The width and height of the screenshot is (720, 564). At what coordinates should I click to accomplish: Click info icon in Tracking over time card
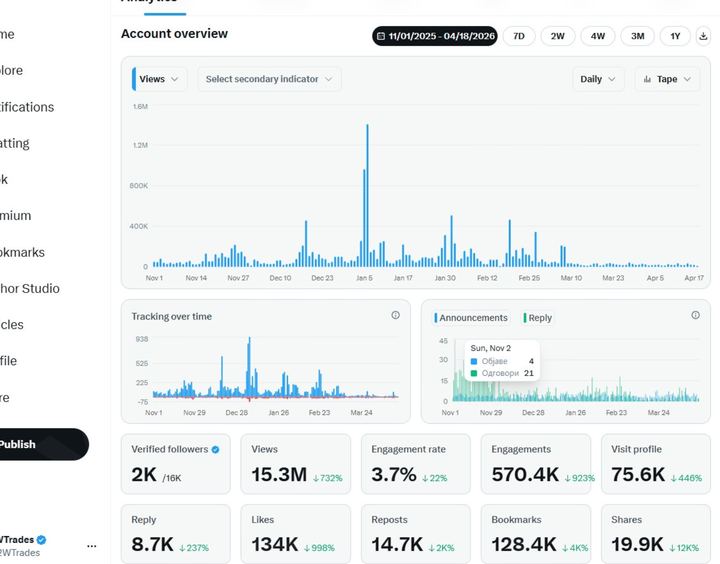click(395, 315)
